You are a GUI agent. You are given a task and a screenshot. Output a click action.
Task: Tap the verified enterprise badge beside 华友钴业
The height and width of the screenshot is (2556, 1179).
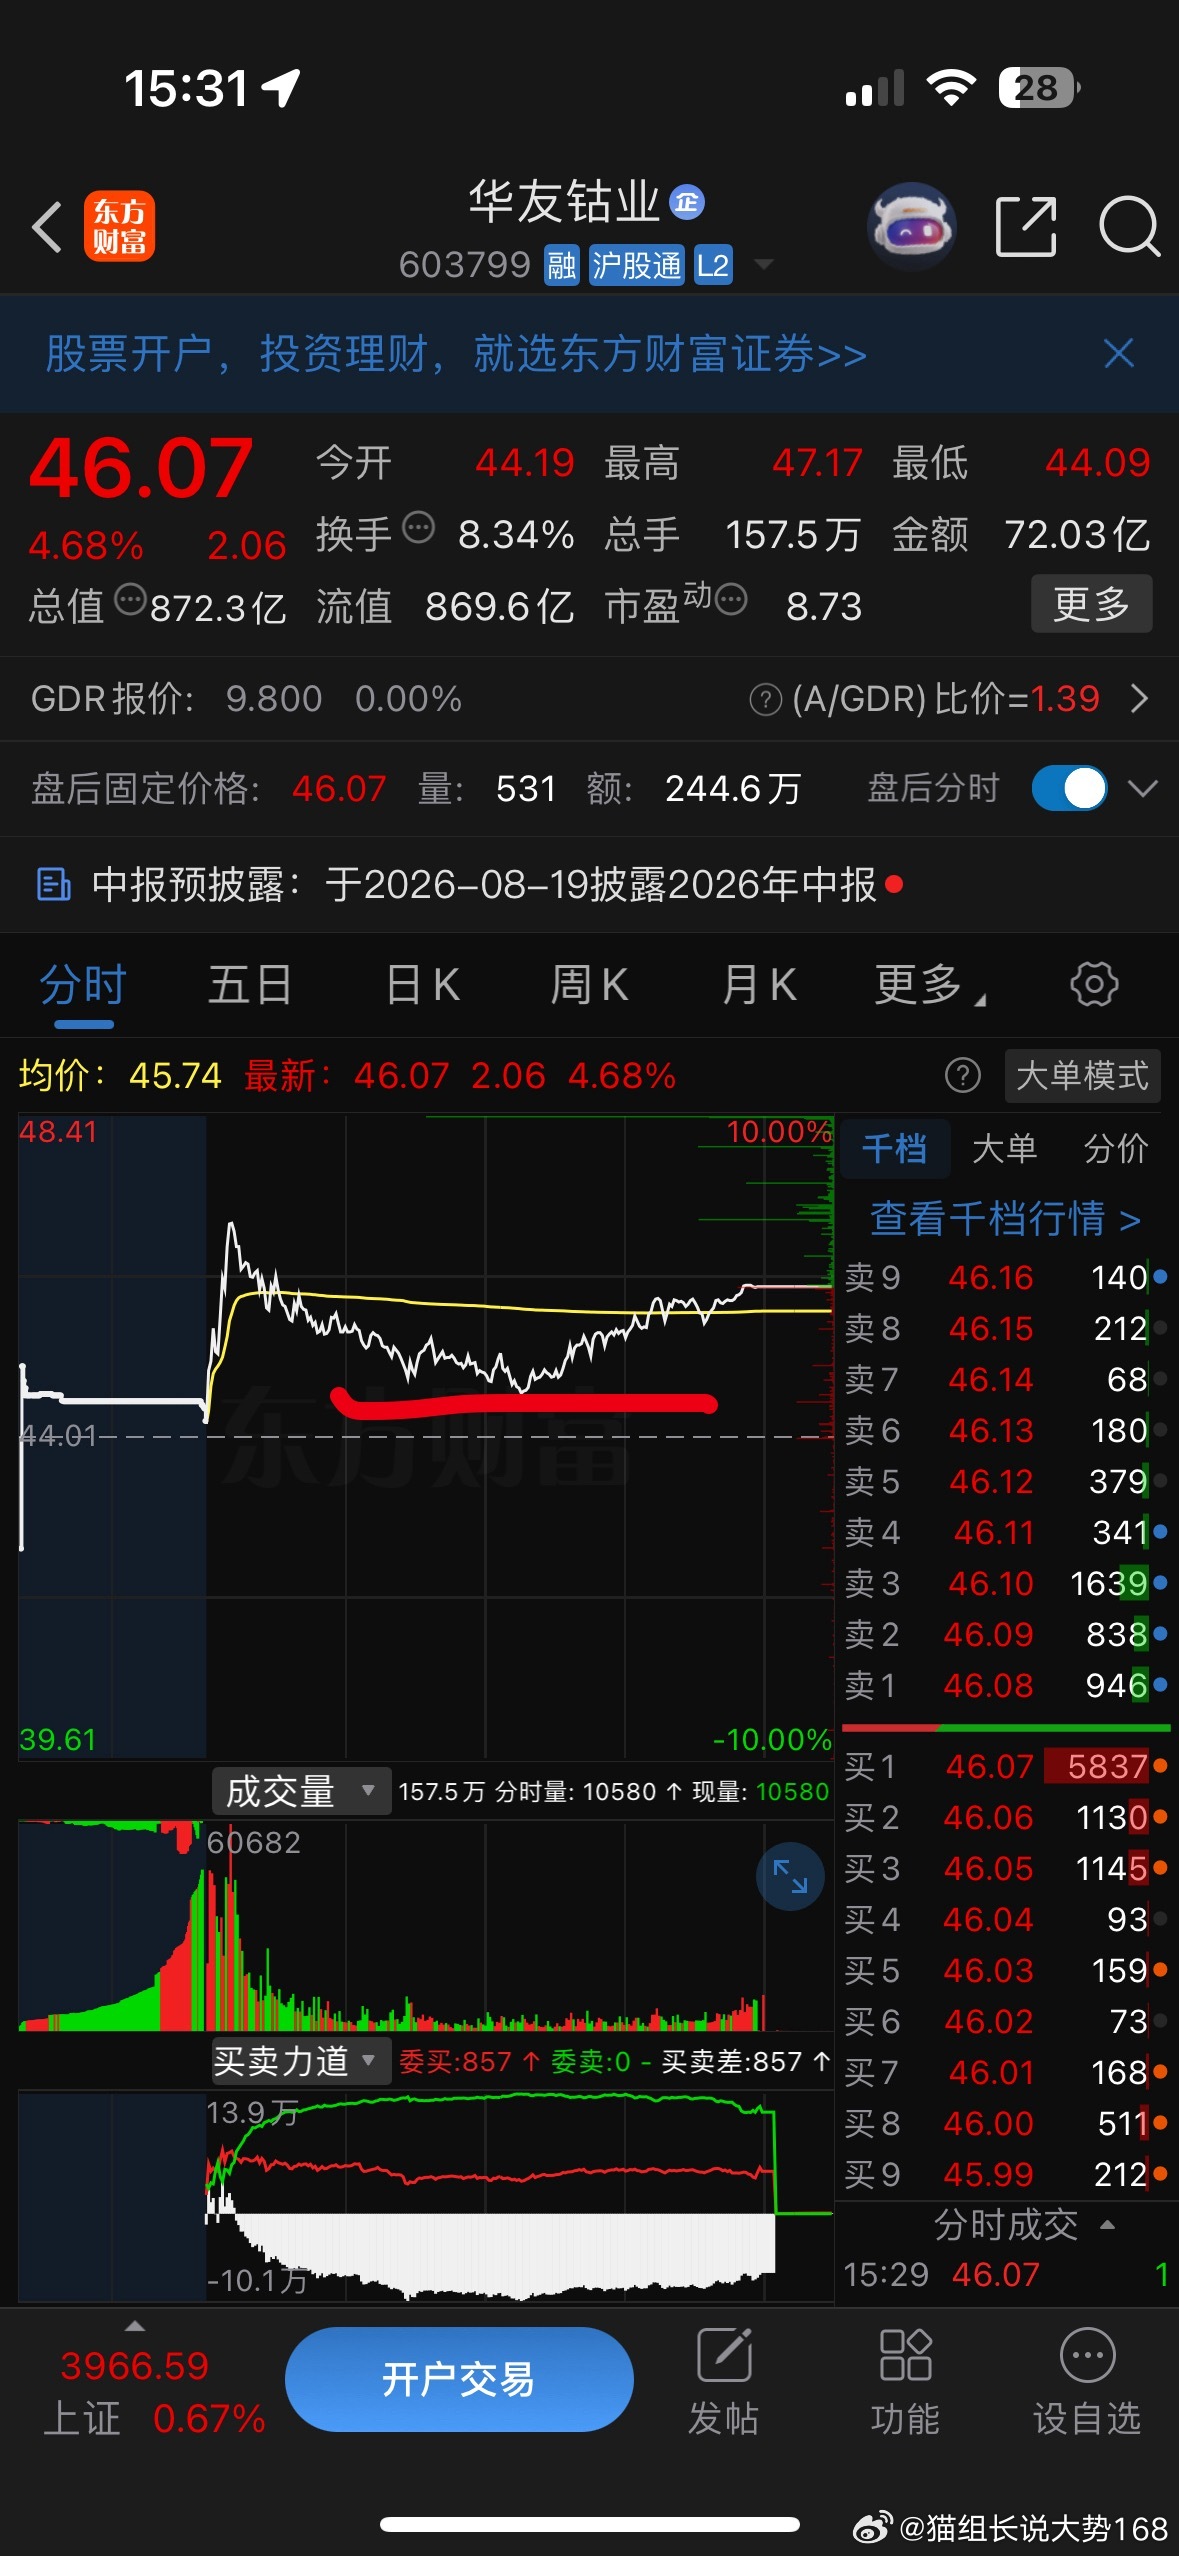[686, 203]
